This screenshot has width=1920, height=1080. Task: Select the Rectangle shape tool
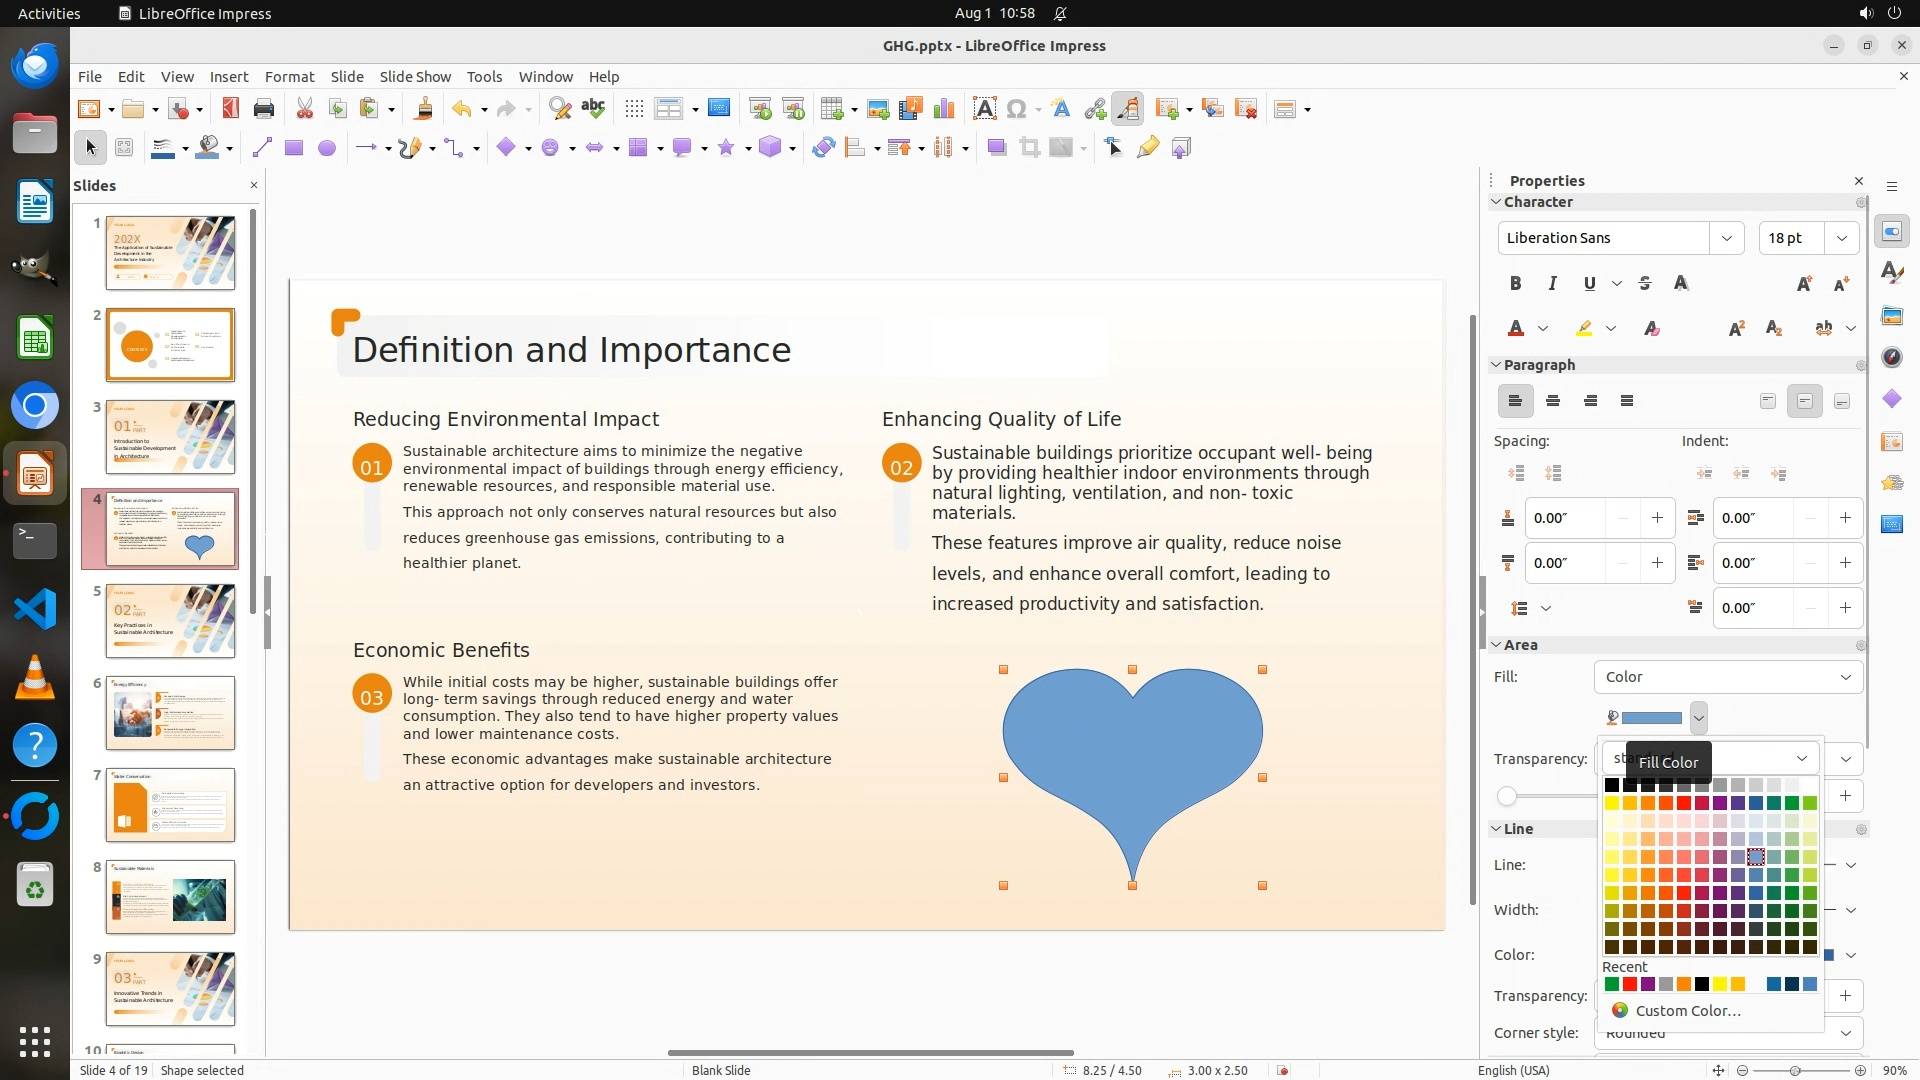pos(293,148)
